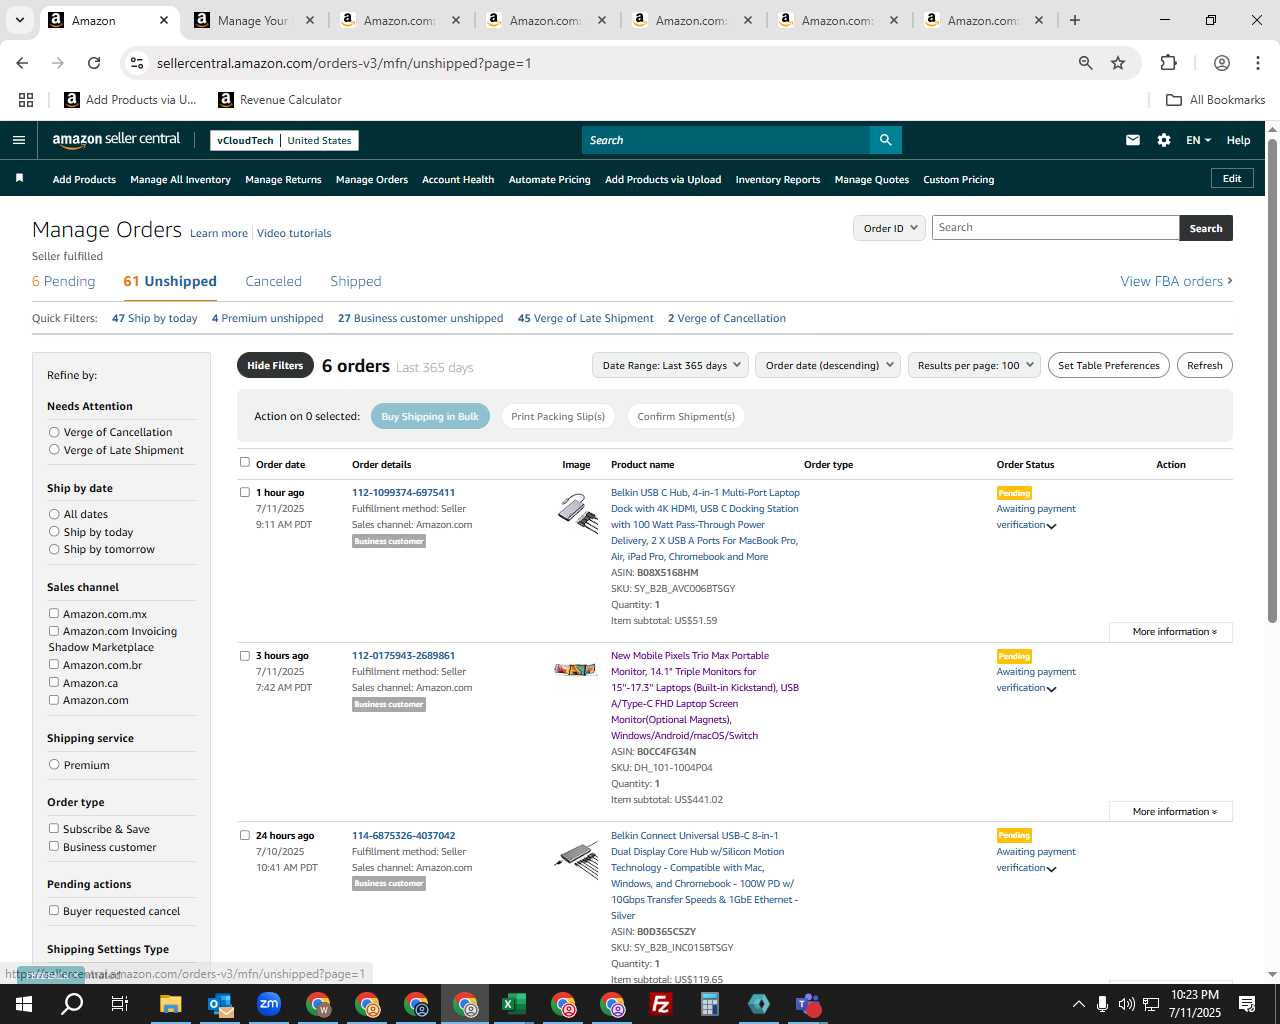This screenshot has height=1024, width=1280.
Task: Open Chrome tab search dropdown arrow
Action: tap(19, 20)
